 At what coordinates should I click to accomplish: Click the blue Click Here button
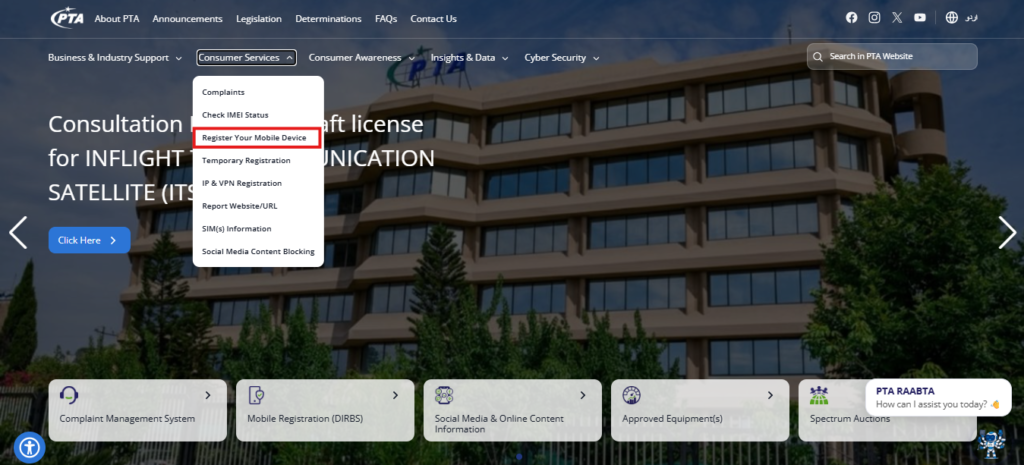click(x=89, y=240)
